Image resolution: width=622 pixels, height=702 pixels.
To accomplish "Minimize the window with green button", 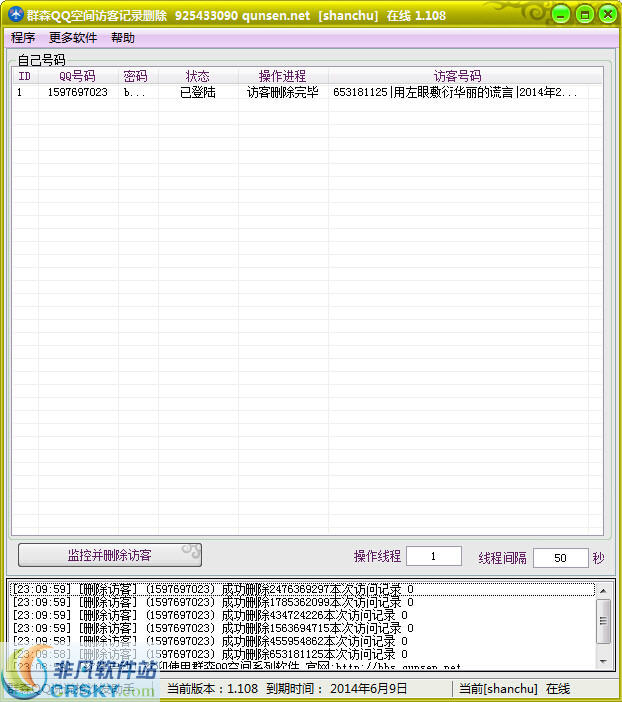I will pos(561,15).
